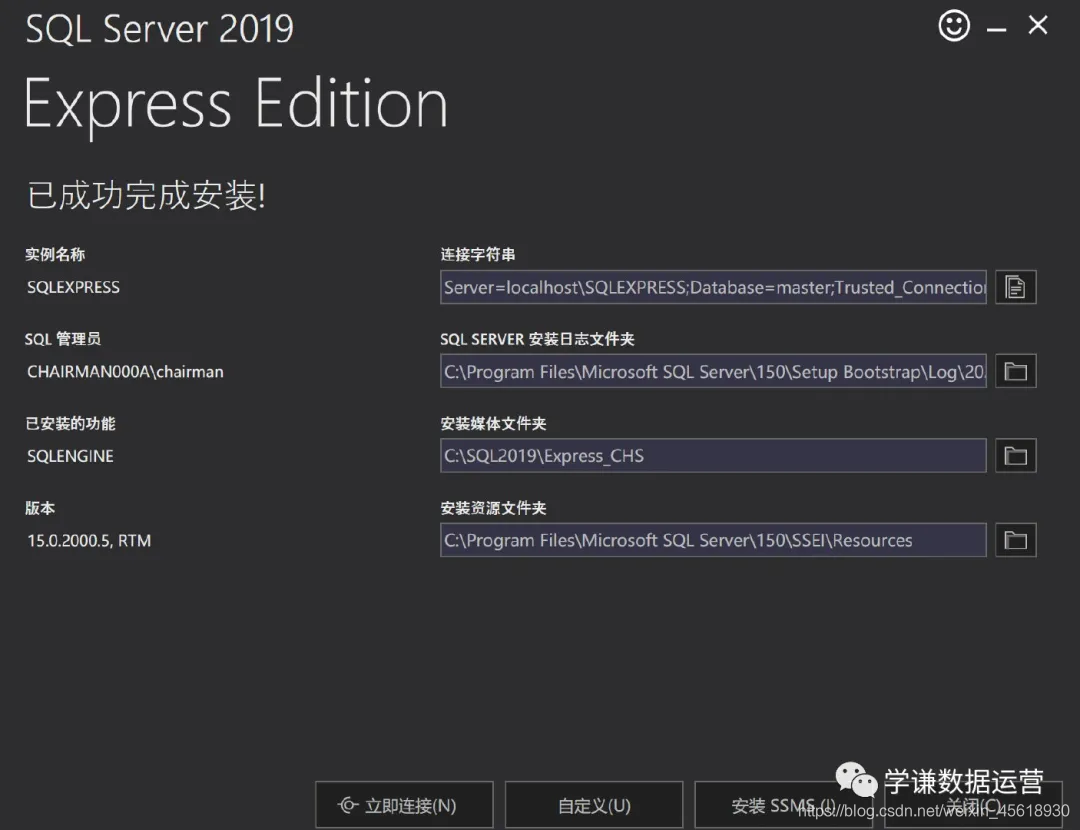This screenshot has height=830, width=1080.
Task: Click the 版本 label
Action: tap(40, 508)
